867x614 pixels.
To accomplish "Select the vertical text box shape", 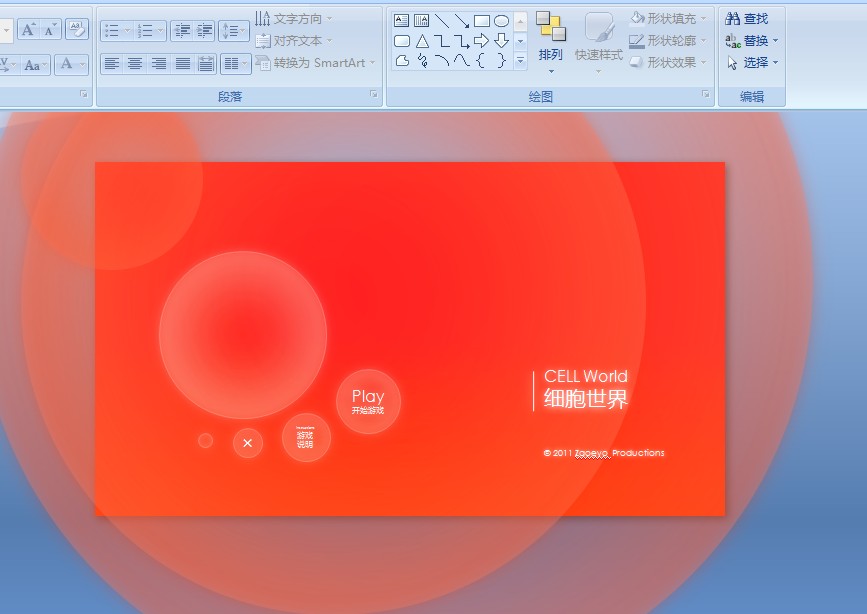I will (421, 21).
